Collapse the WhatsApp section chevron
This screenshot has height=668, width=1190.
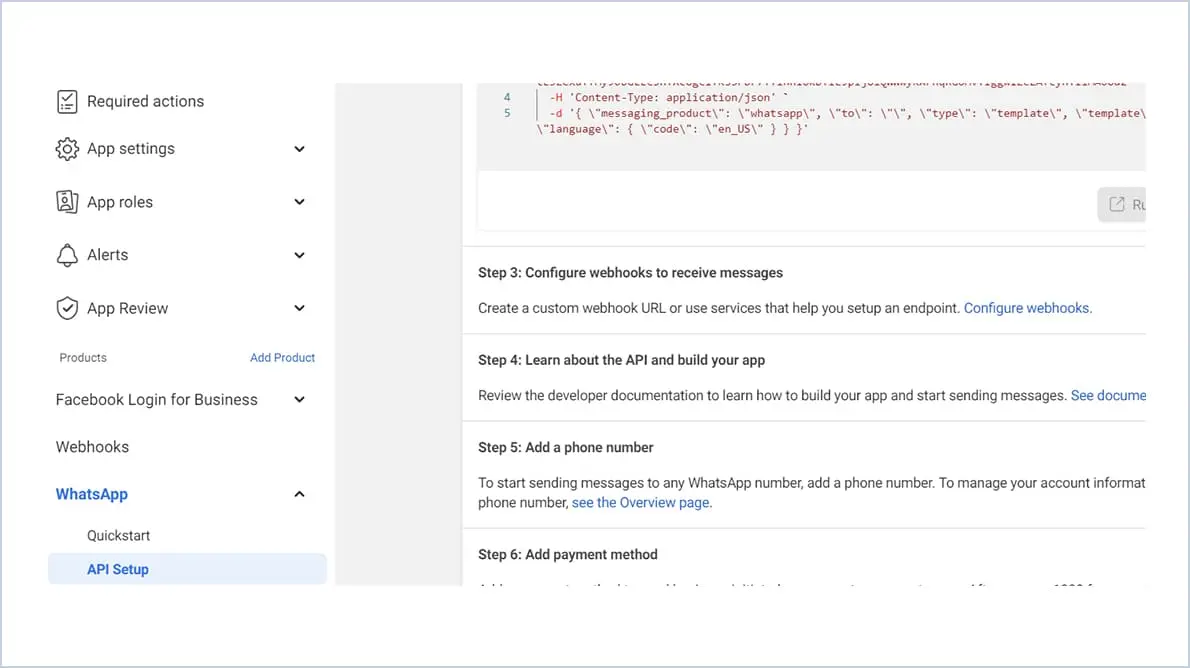(299, 494)
